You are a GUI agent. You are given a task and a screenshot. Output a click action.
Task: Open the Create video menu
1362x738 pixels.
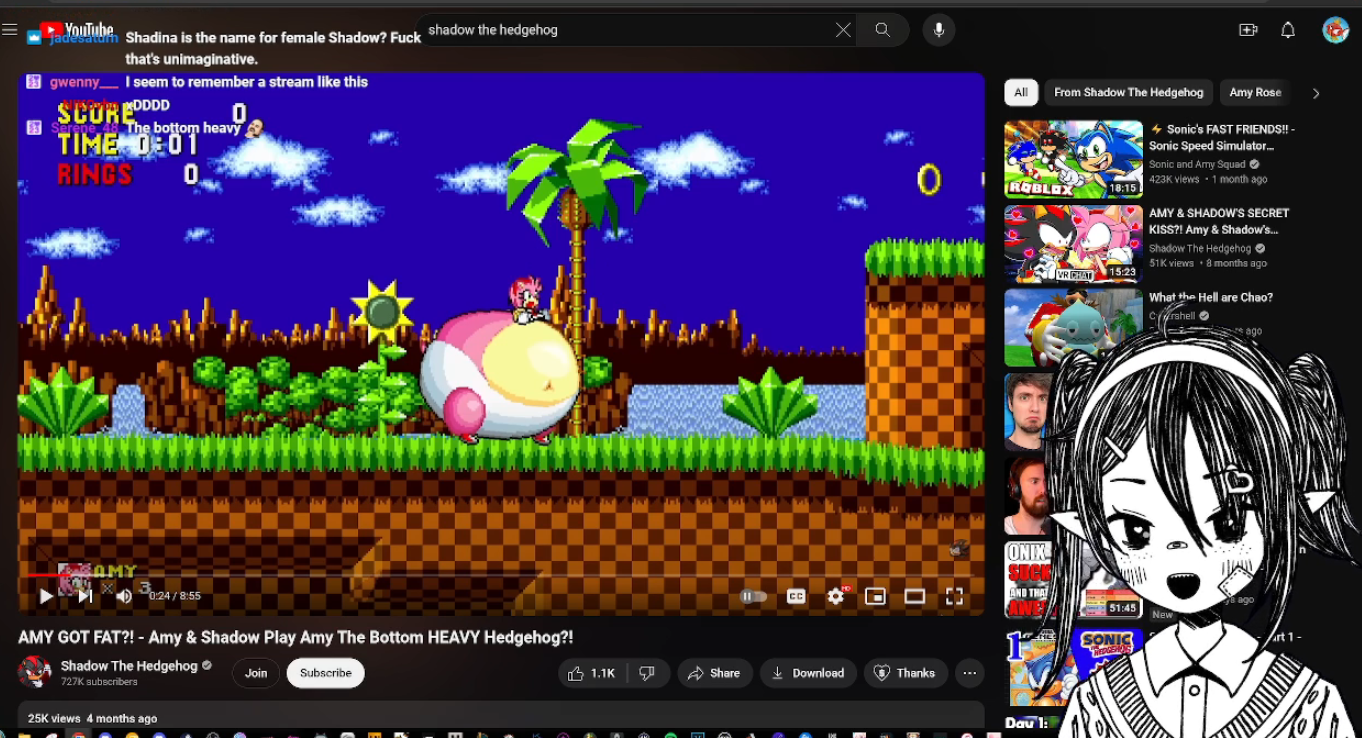1248,30
